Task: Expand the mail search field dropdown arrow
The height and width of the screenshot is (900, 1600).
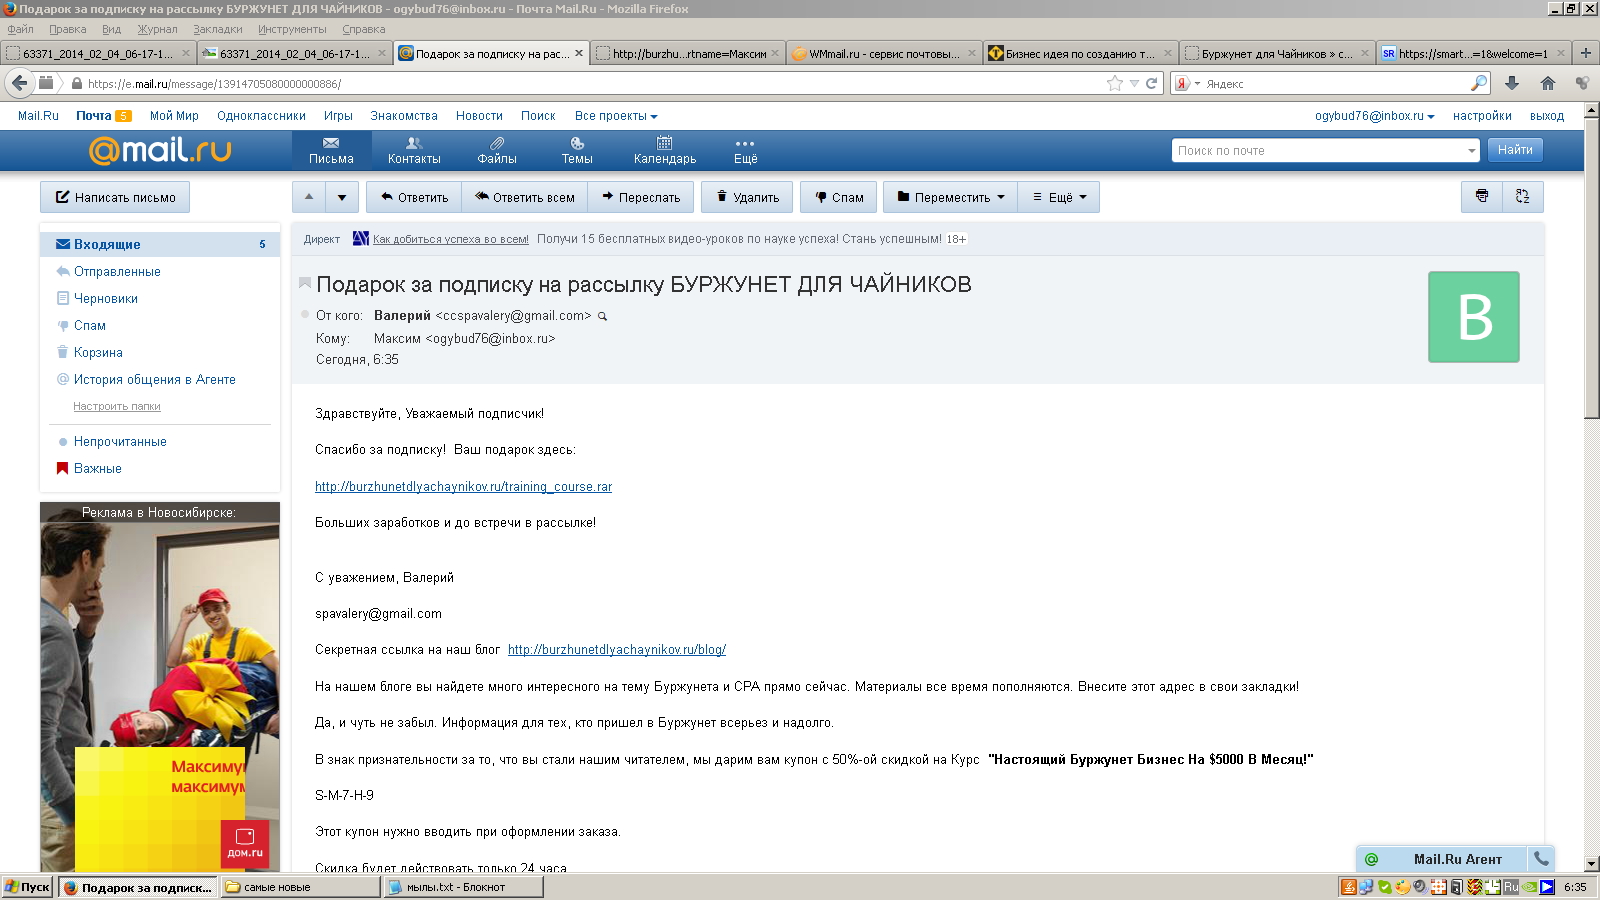Action: (x=1471, y=151)
